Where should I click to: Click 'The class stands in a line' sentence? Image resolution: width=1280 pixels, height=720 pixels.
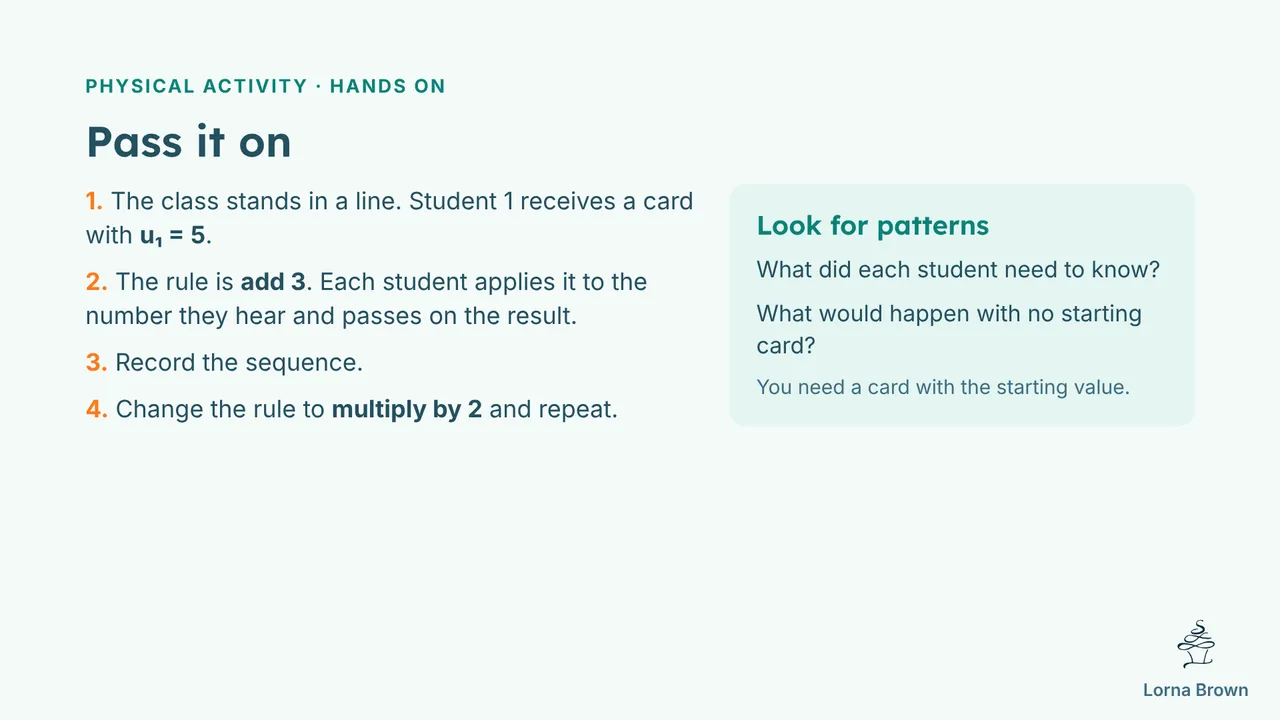point(257,201)
